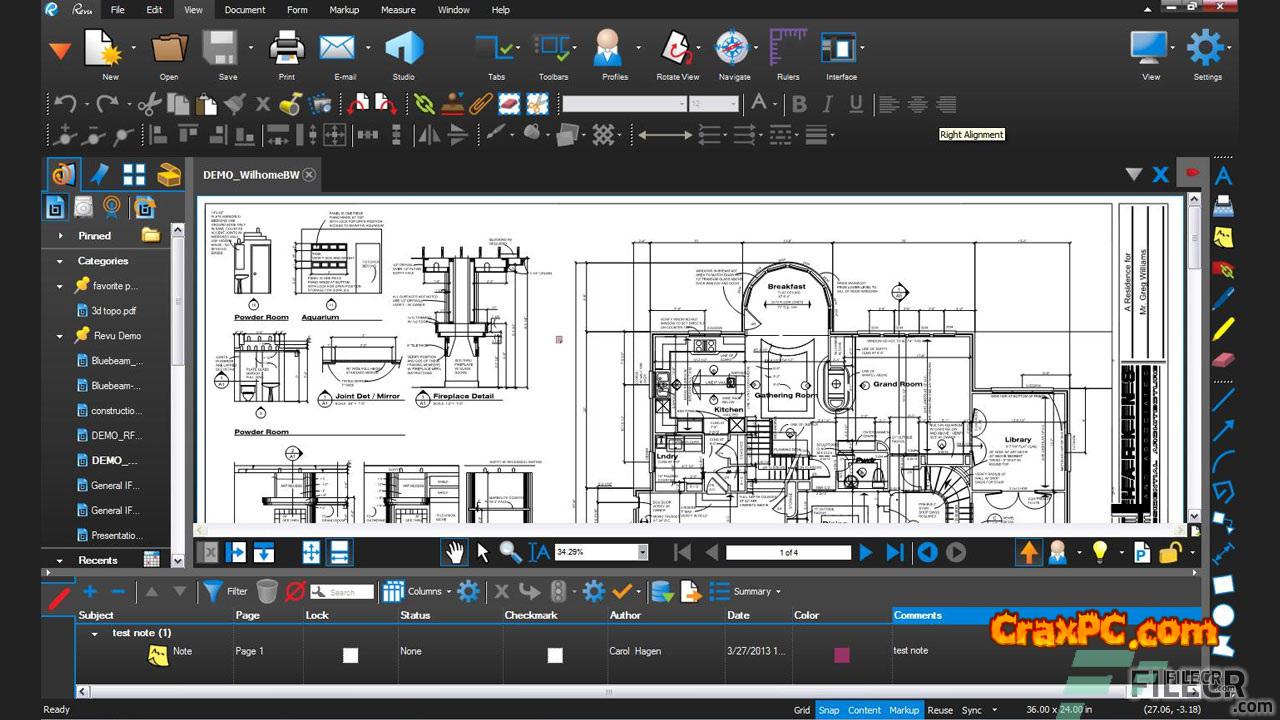
Task: Toggle Snap in status bar
Action: pos(829,710)
